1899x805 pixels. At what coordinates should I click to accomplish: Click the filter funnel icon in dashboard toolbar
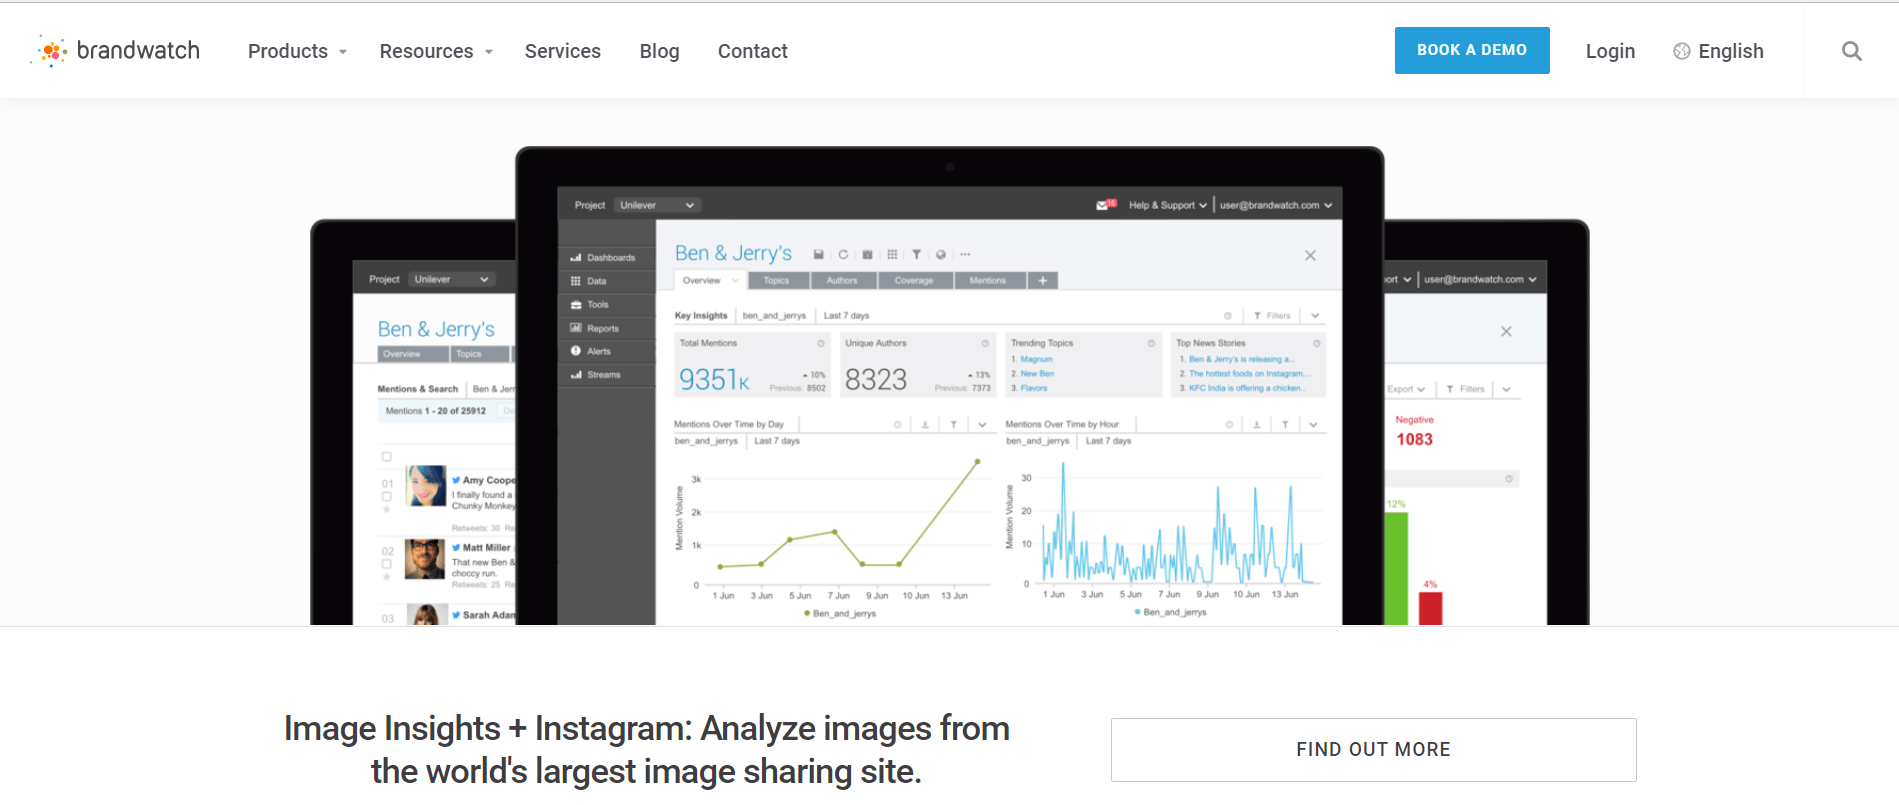pos(916,254)
